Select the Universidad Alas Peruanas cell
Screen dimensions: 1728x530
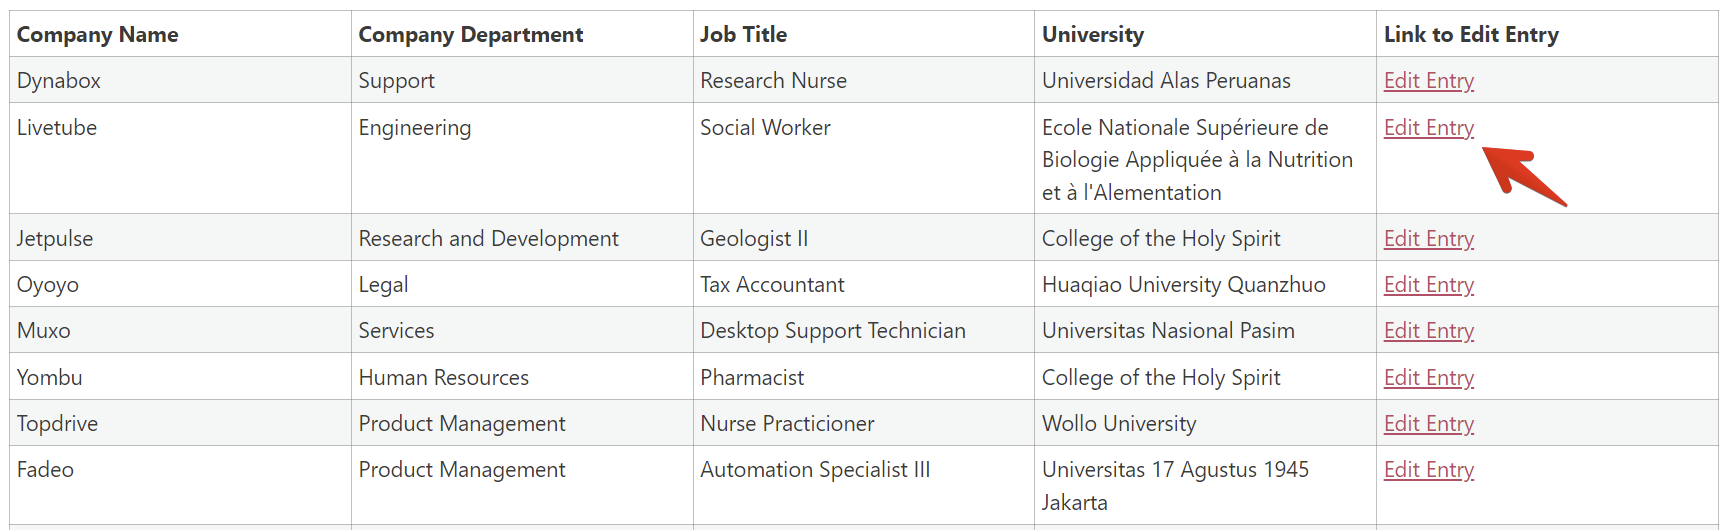tap(1166, 81)
